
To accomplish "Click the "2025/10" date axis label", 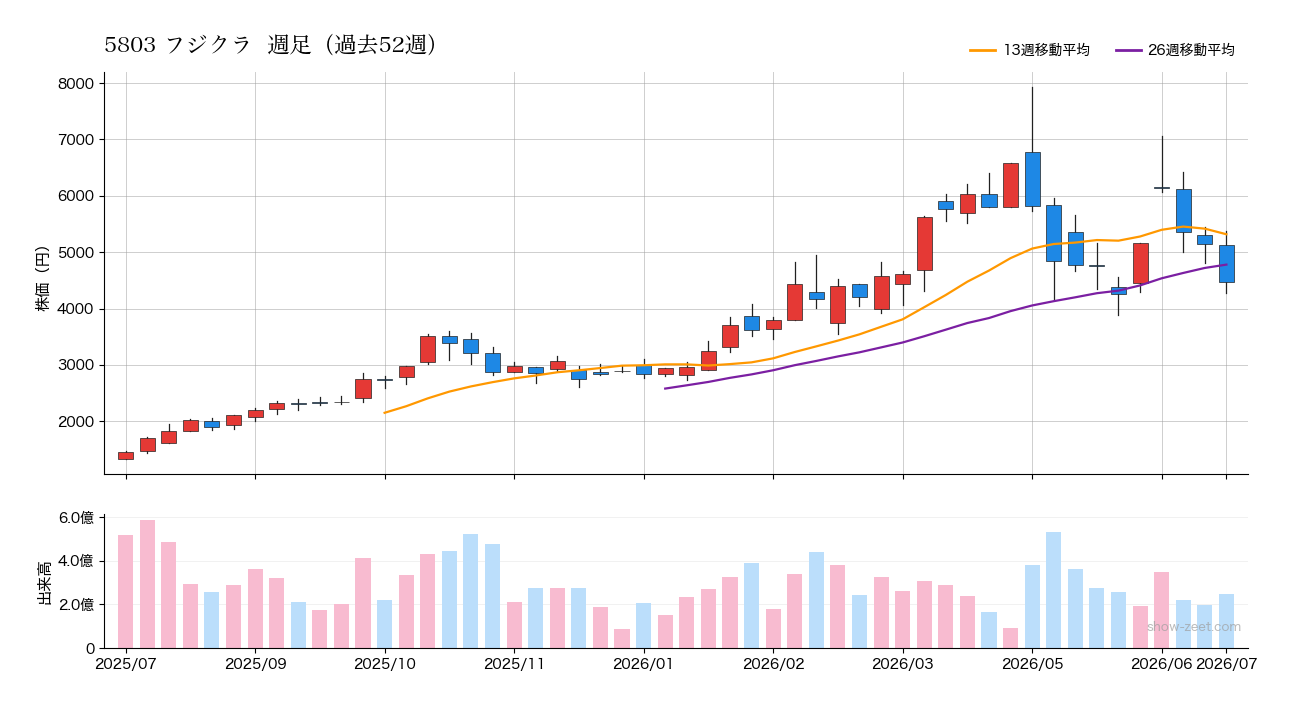I will point(385,663).
